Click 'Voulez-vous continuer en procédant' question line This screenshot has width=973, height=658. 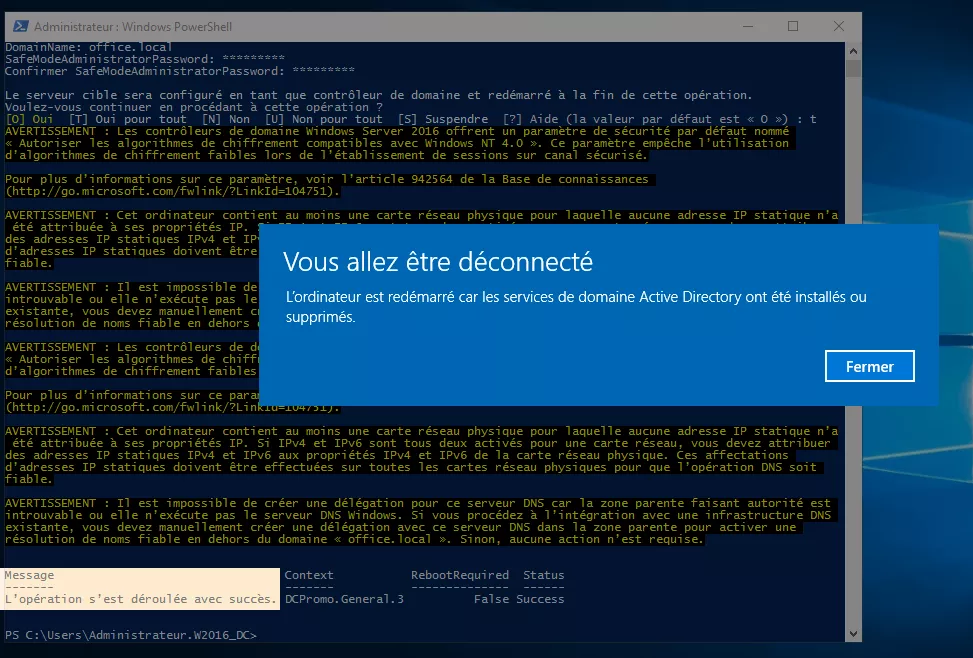(x=194, y=107)
